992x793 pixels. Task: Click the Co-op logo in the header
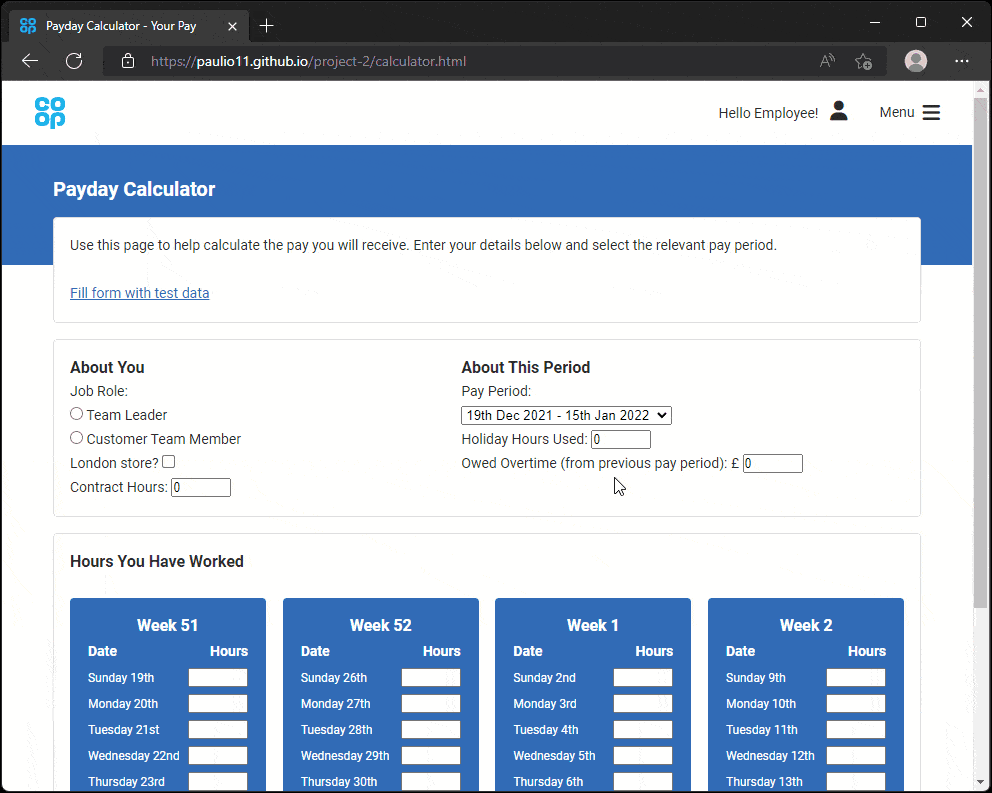click(49, 113)
